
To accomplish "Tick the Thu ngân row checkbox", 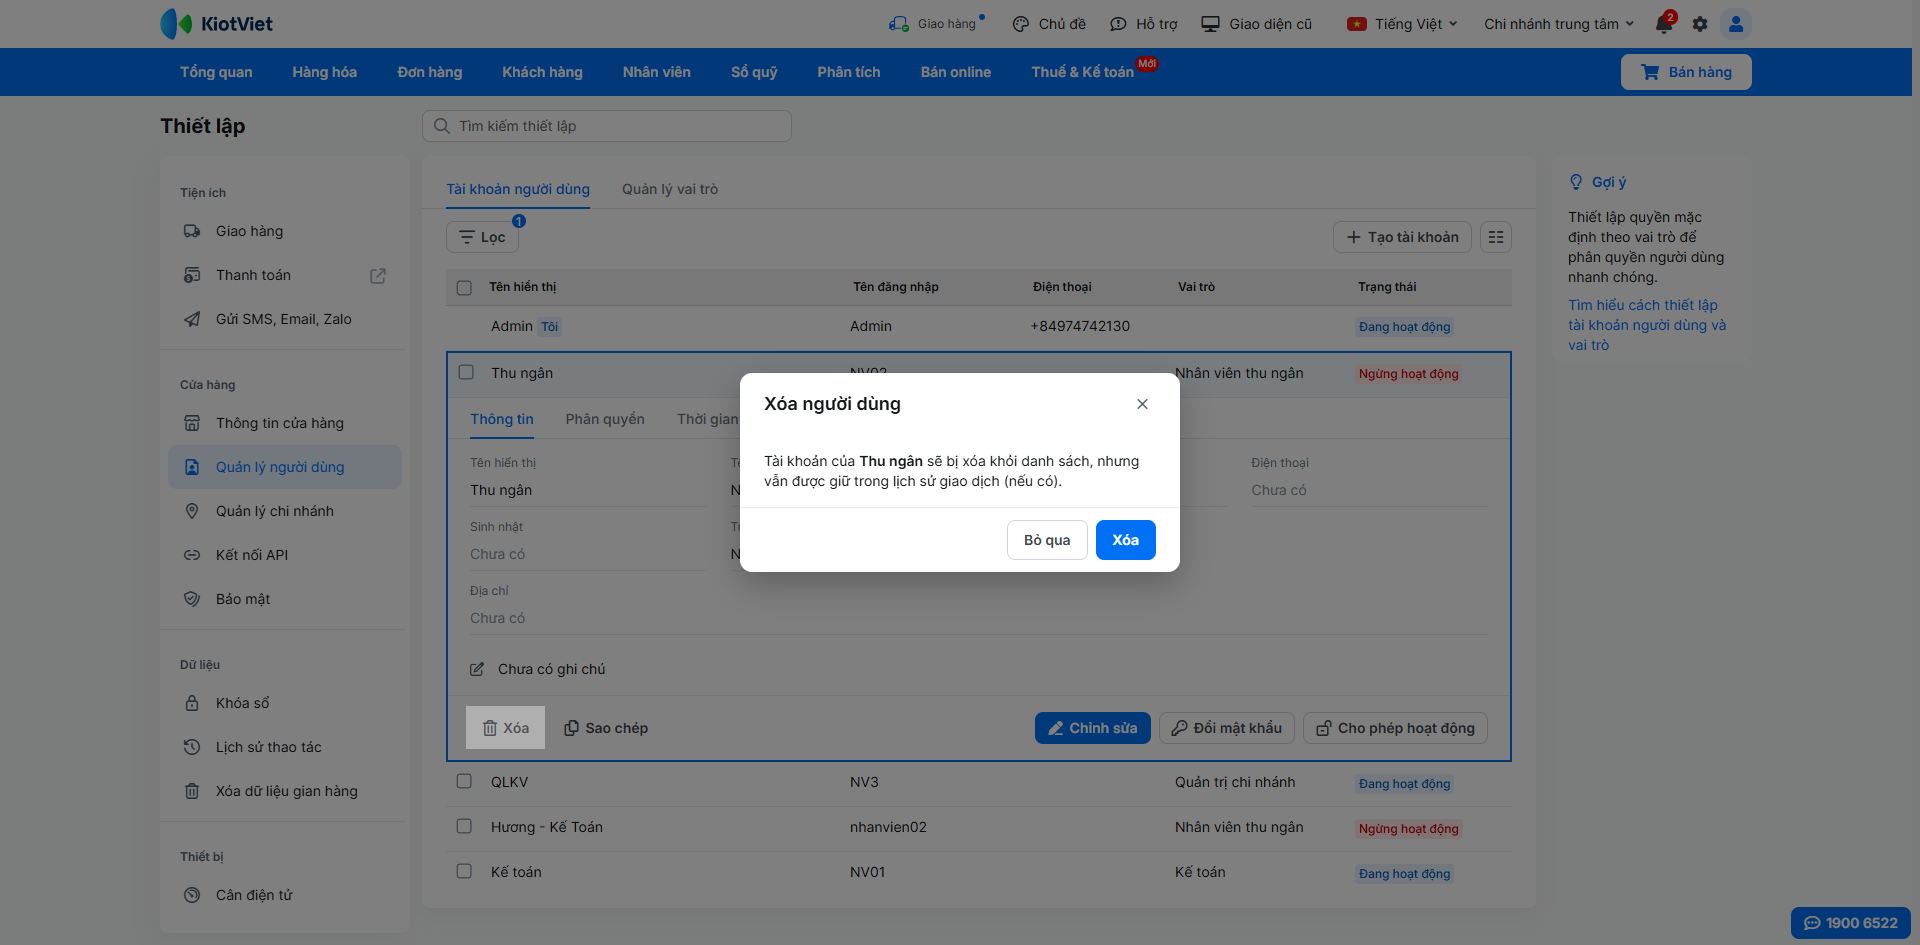I will [x=466, y=372].
